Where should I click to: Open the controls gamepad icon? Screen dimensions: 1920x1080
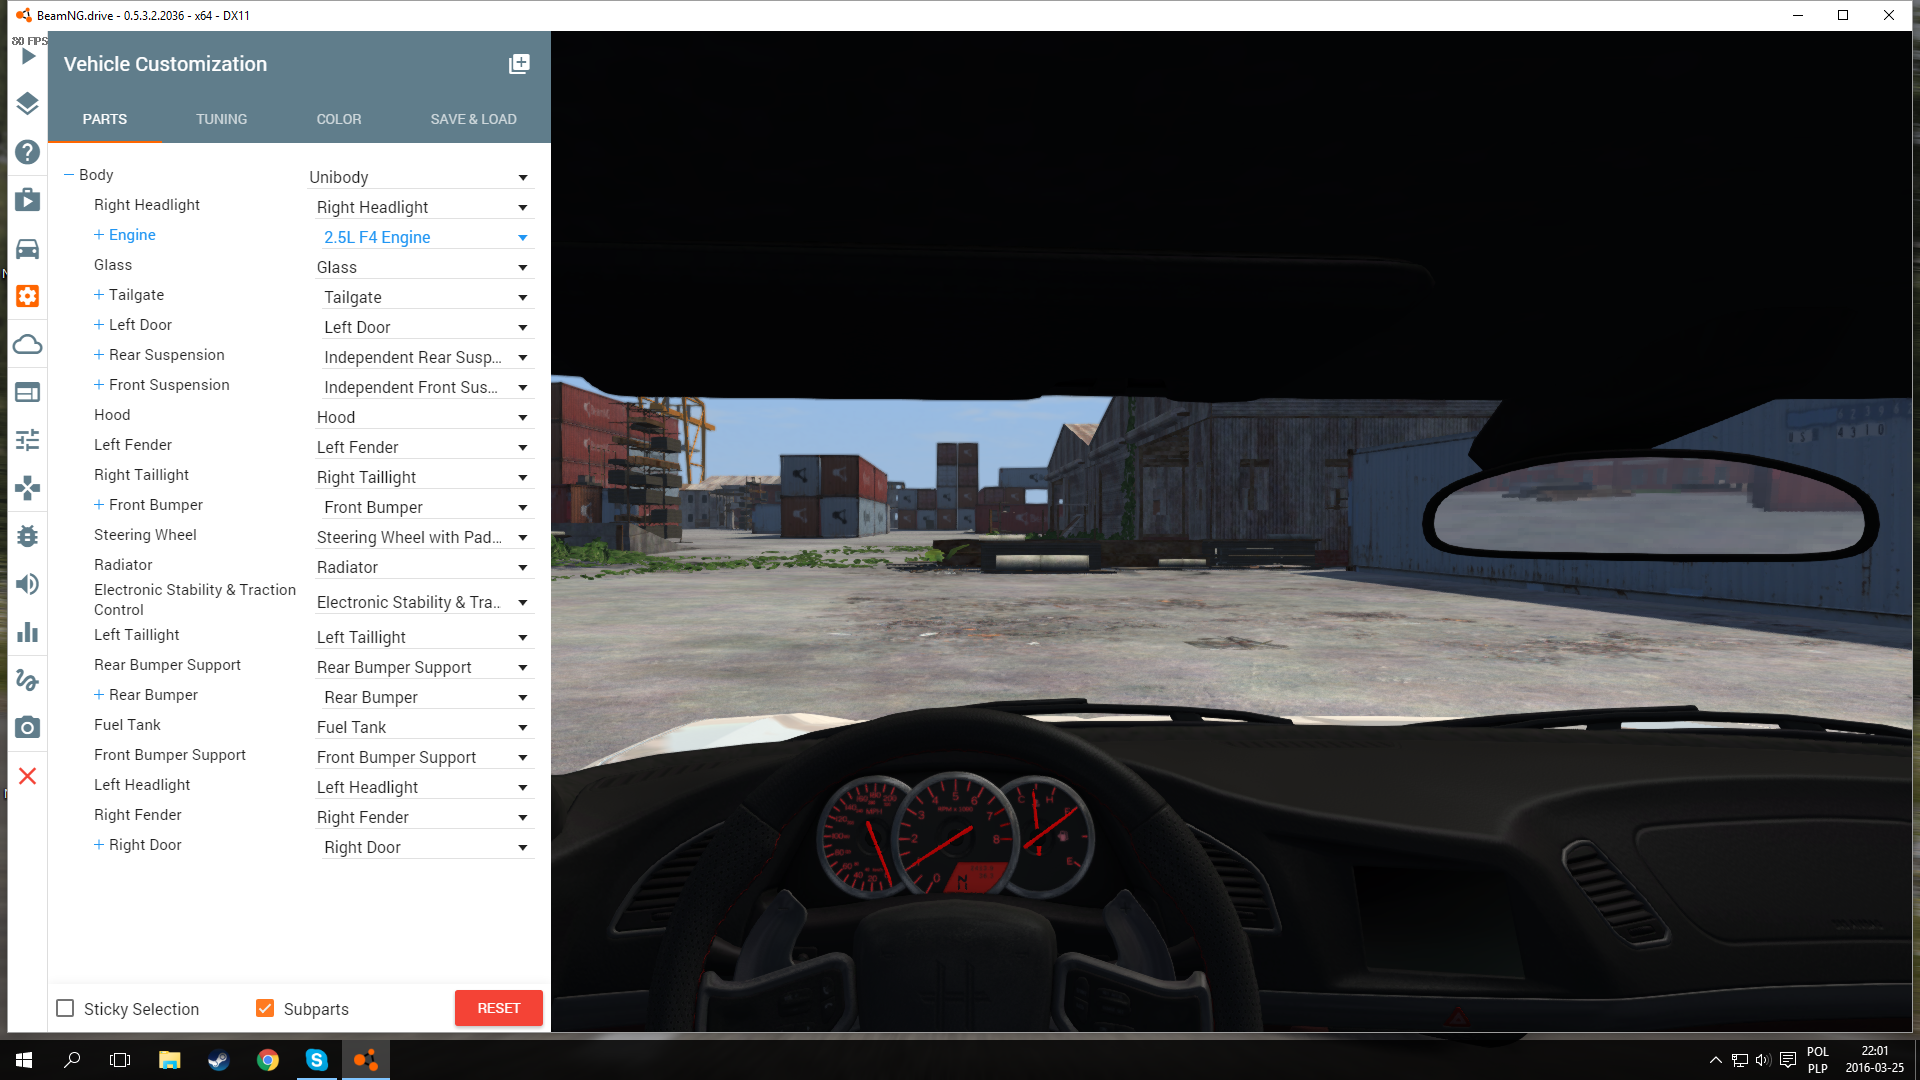pos(28,488)
